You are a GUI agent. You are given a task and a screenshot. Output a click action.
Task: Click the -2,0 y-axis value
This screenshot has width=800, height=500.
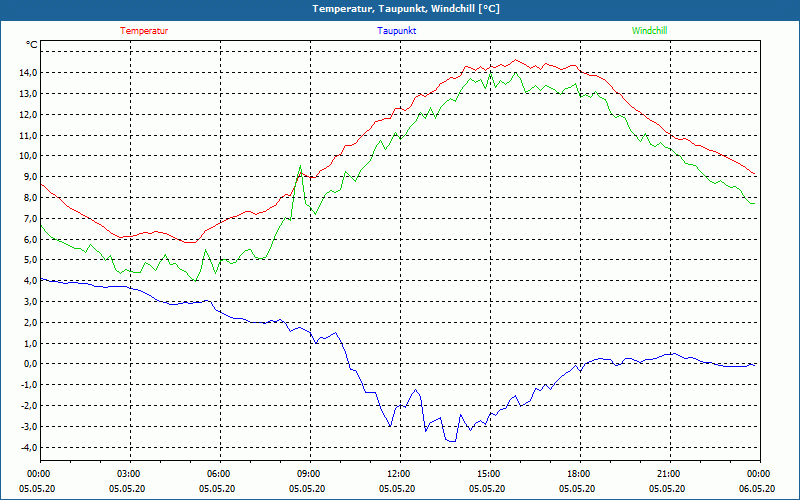click(x=29, y=406)
